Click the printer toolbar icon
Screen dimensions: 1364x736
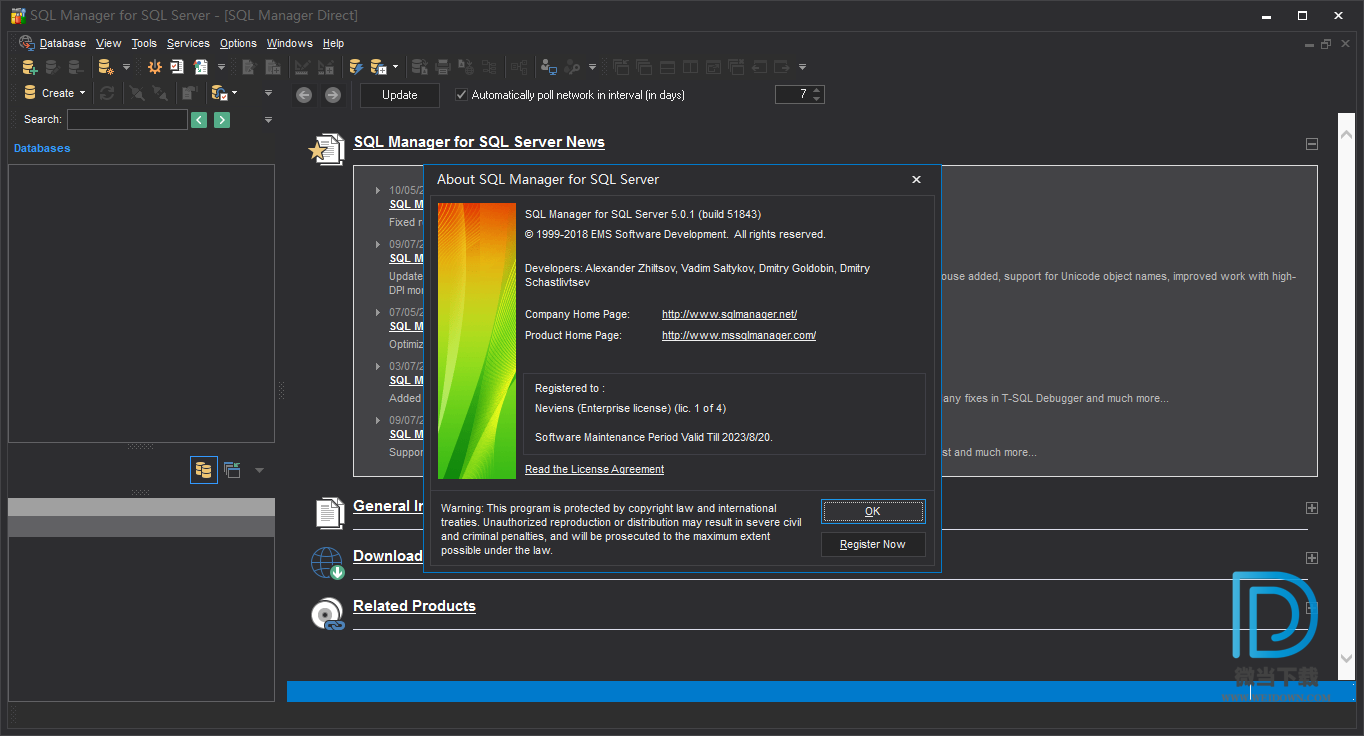click(x=443, y=67)
